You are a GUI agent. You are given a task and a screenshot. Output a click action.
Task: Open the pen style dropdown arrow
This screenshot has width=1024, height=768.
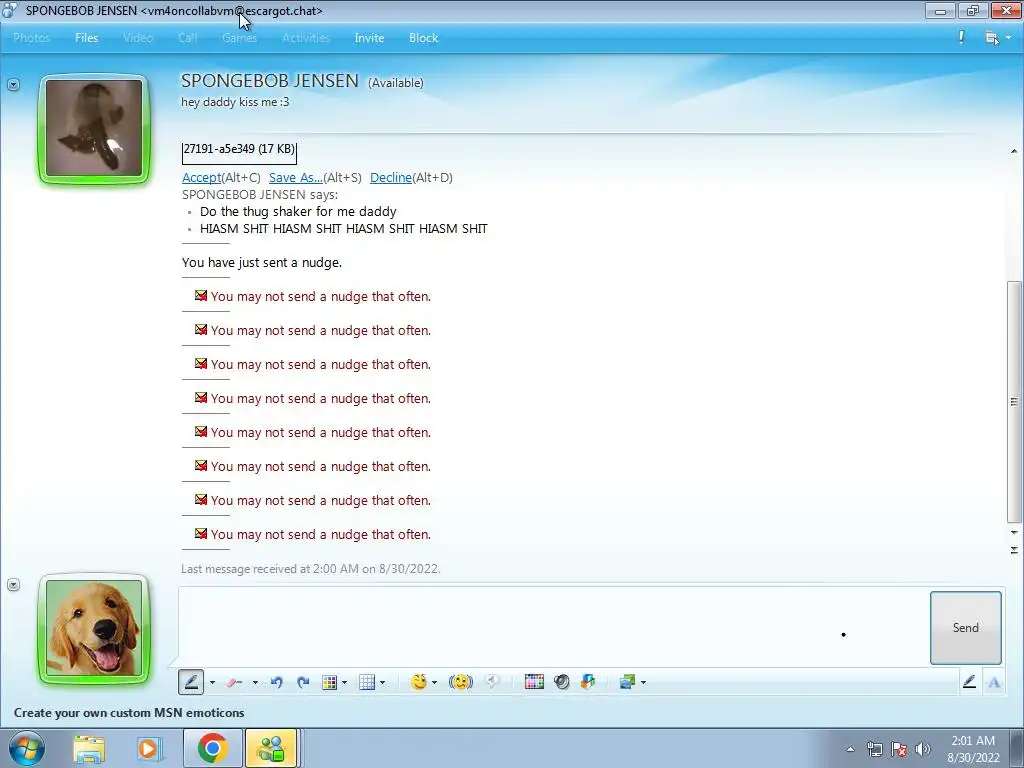click(212, 683)
